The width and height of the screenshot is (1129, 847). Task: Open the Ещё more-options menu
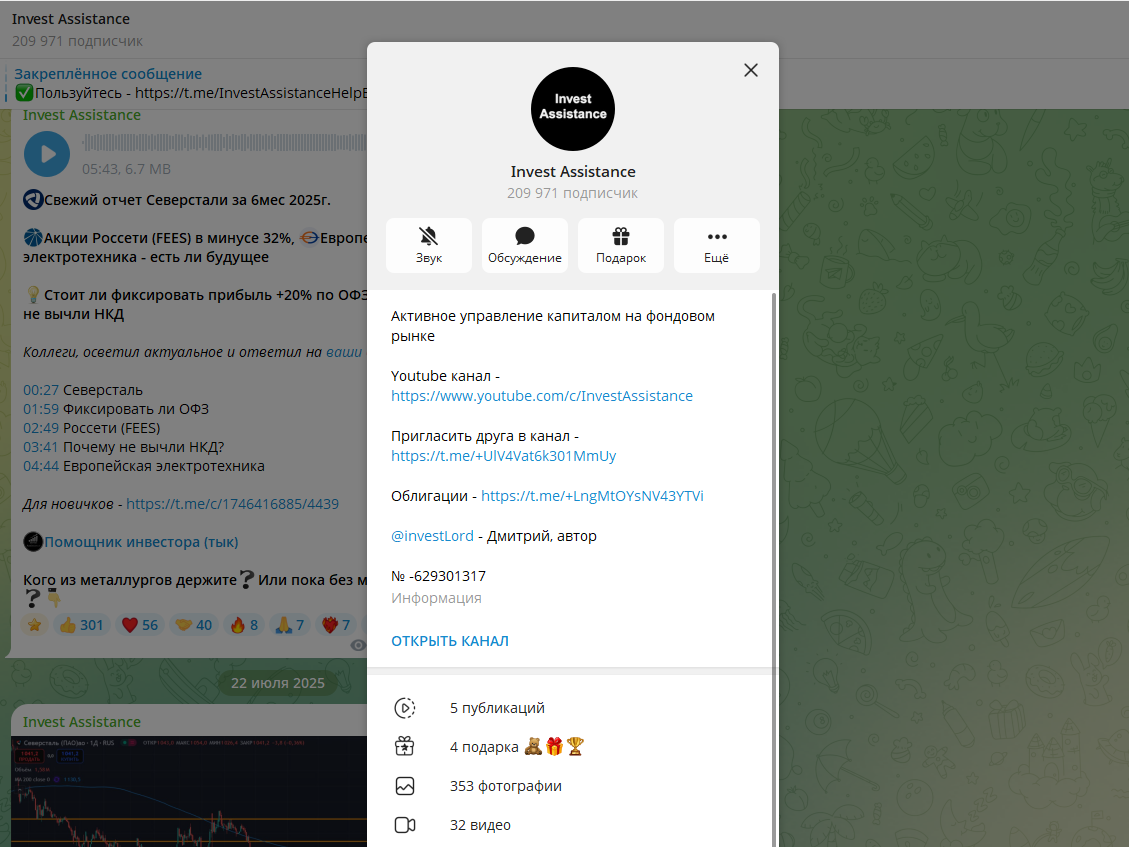(x=716, y=246)
